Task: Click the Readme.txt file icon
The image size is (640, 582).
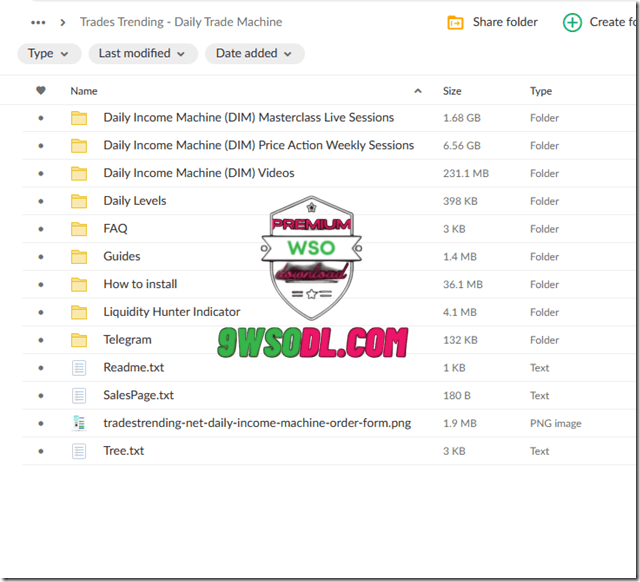Action: 79,368
